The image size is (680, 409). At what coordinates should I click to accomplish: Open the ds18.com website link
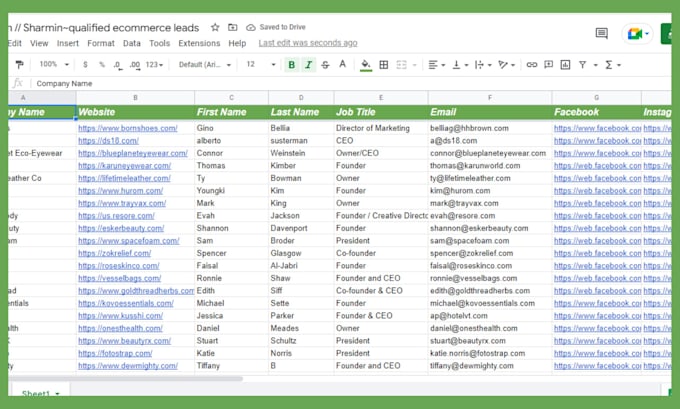pyautogui.click(x=108, y=141)
